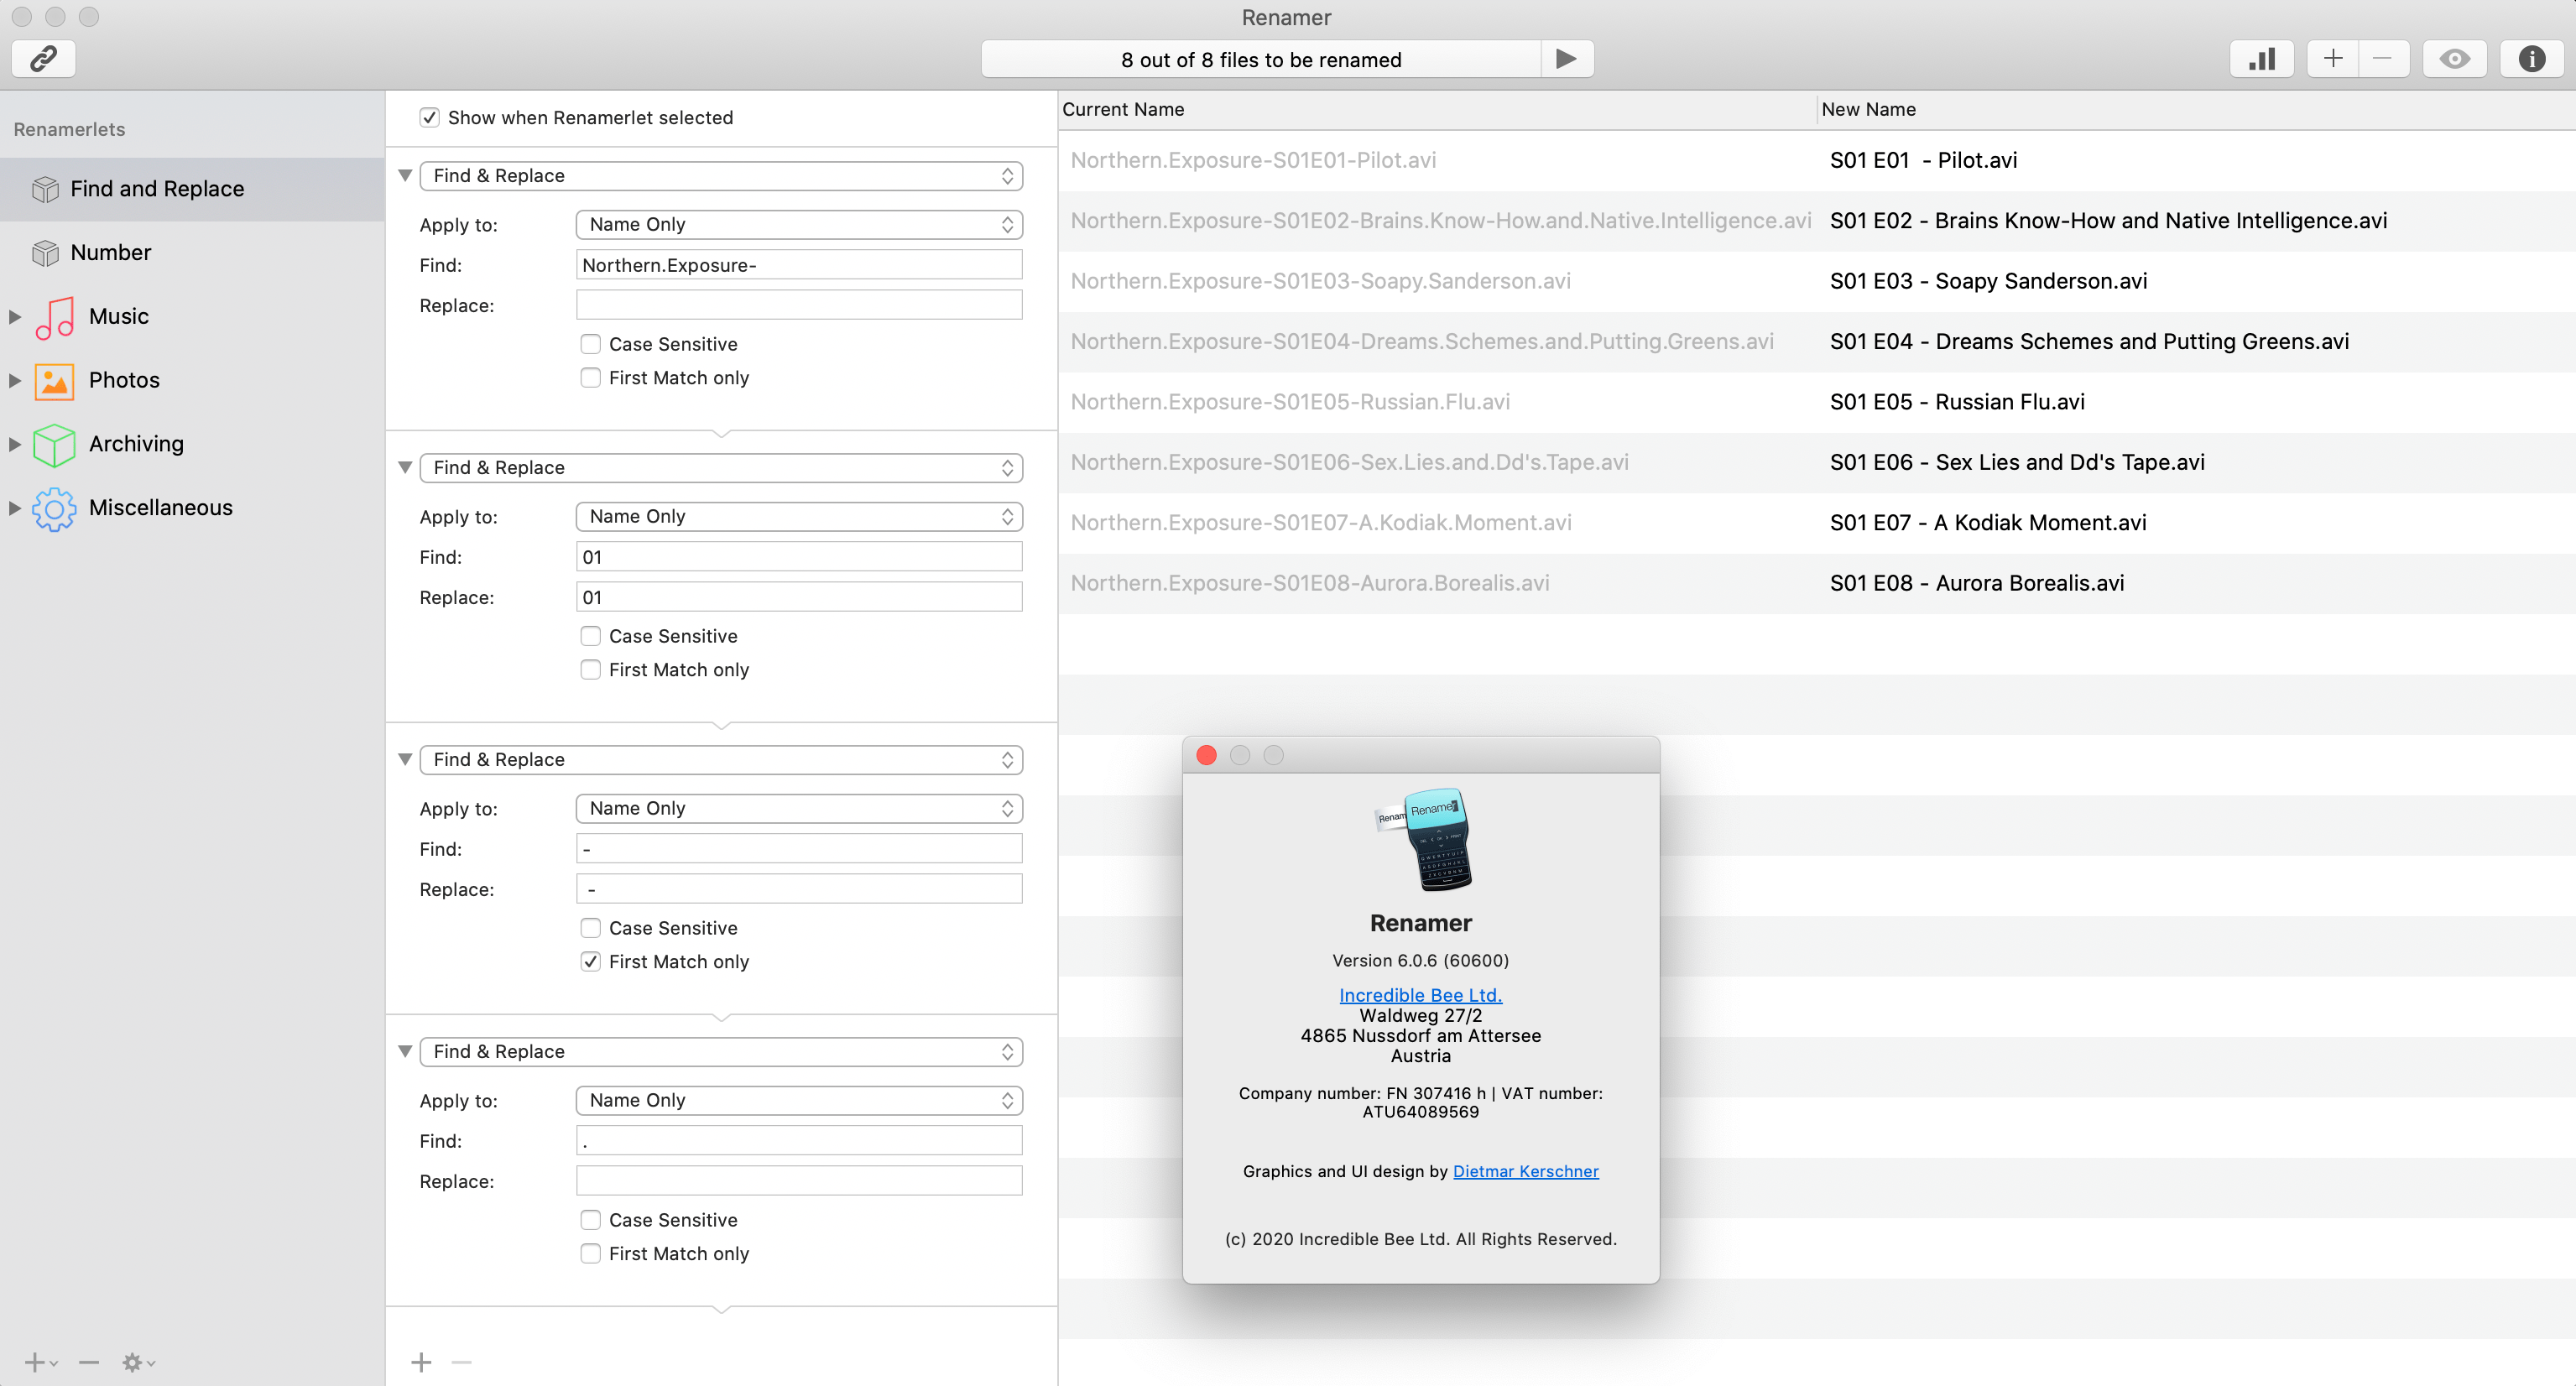Click the Find field containing Northern.Exposure-
The width and height of the screenshot is (2576, 1386).
pos(799,265)
